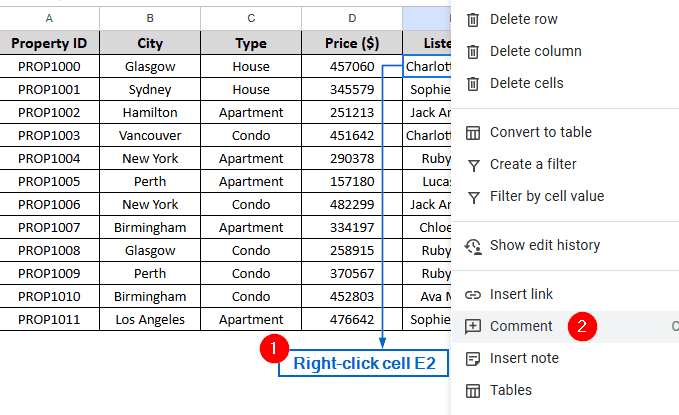Click the City header cell
Image resolution: width=679 pixels, height=415 pixels.
pyautogui.click(x=150, y=43)
